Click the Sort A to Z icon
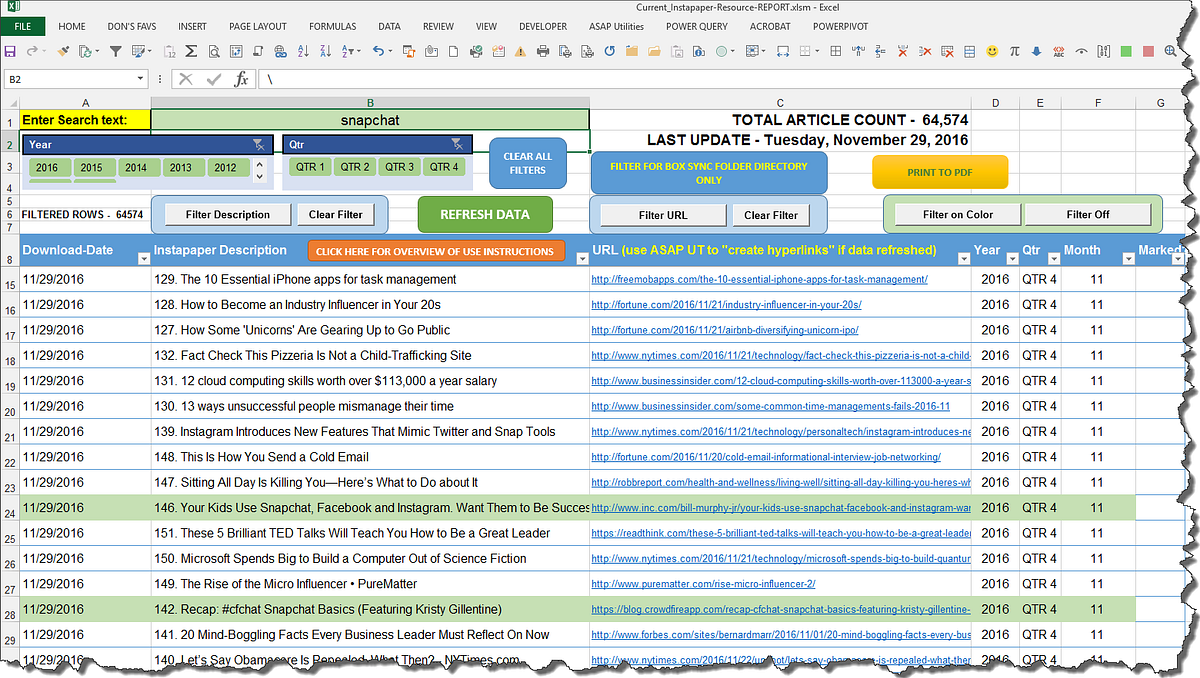The image size is (1200, 678). coord(302,51)
